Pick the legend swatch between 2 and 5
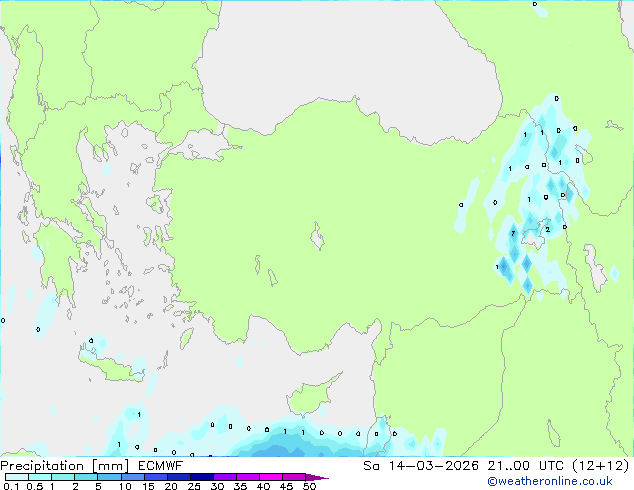The width and height of the screenshot is (634, 490). [x=86, y=477]
